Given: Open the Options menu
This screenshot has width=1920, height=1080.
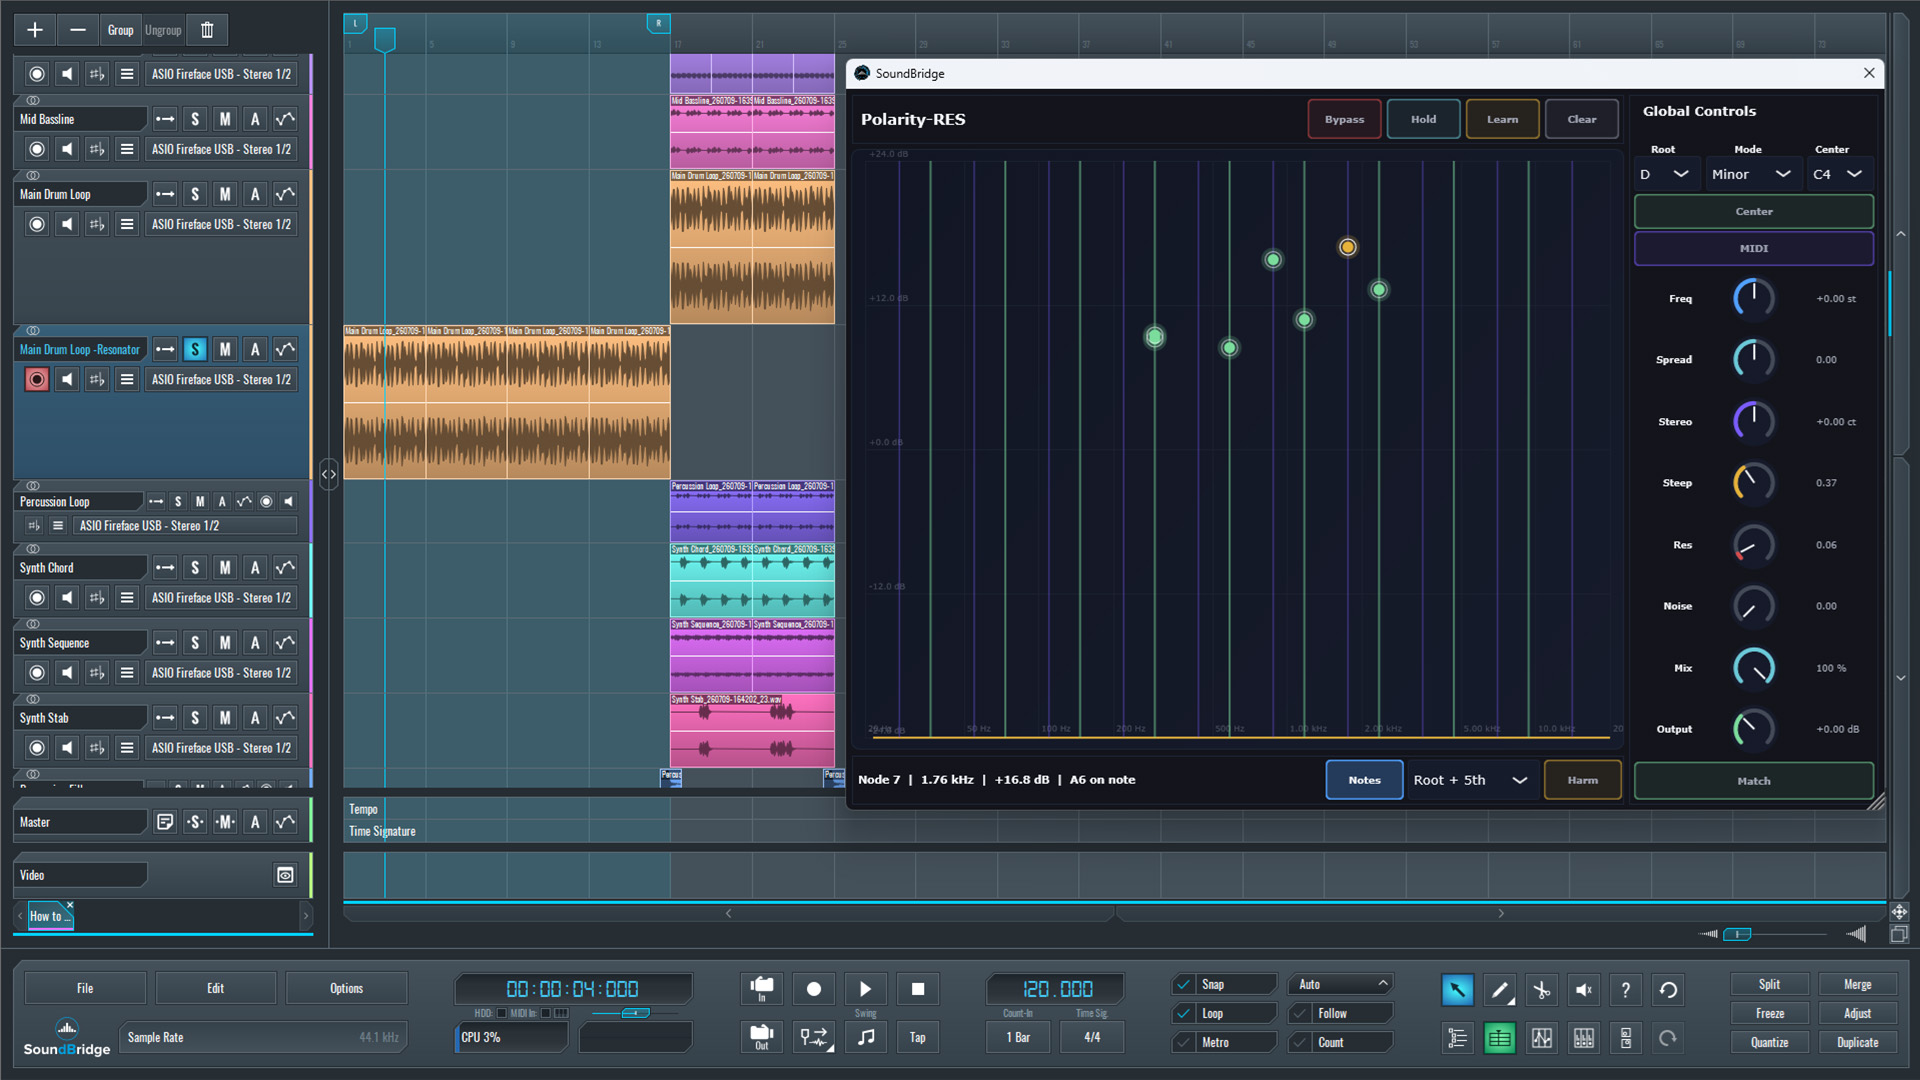Looking at the screenshot, I should click(347, 988).
